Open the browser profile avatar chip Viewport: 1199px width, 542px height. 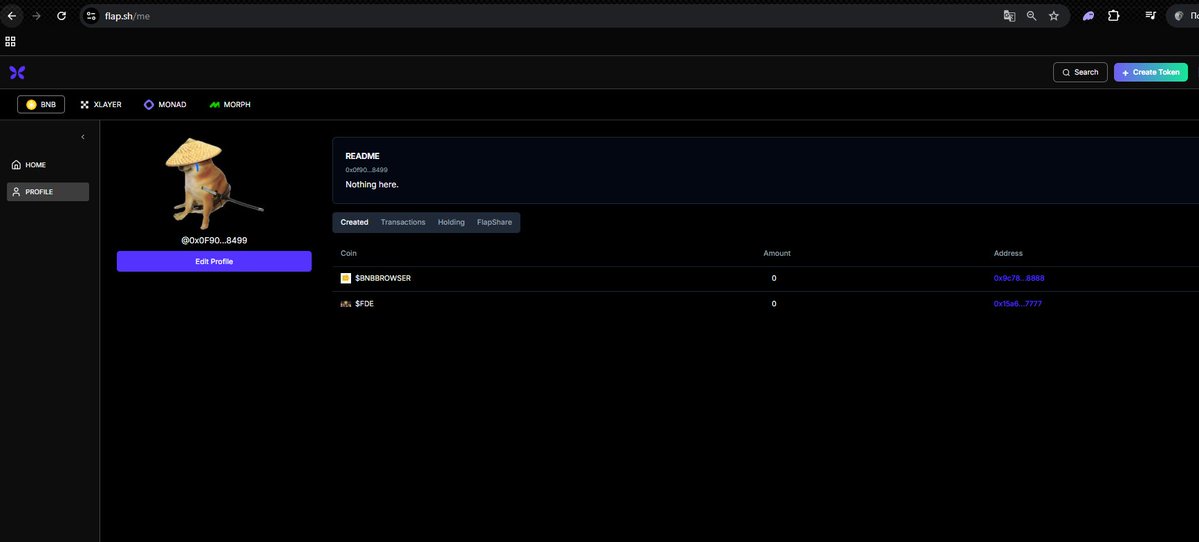1184,15
